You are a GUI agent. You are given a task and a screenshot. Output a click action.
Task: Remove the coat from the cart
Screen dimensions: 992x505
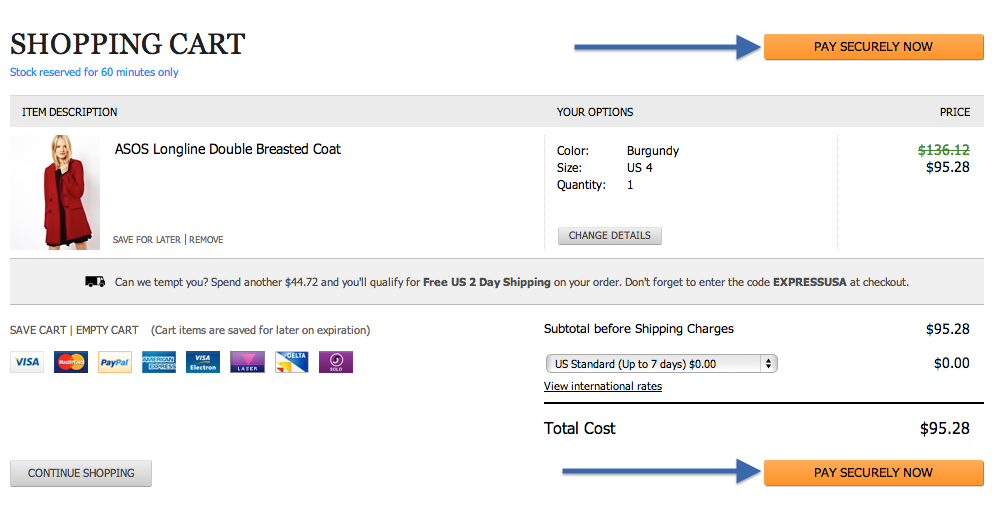tap(207, 240)
